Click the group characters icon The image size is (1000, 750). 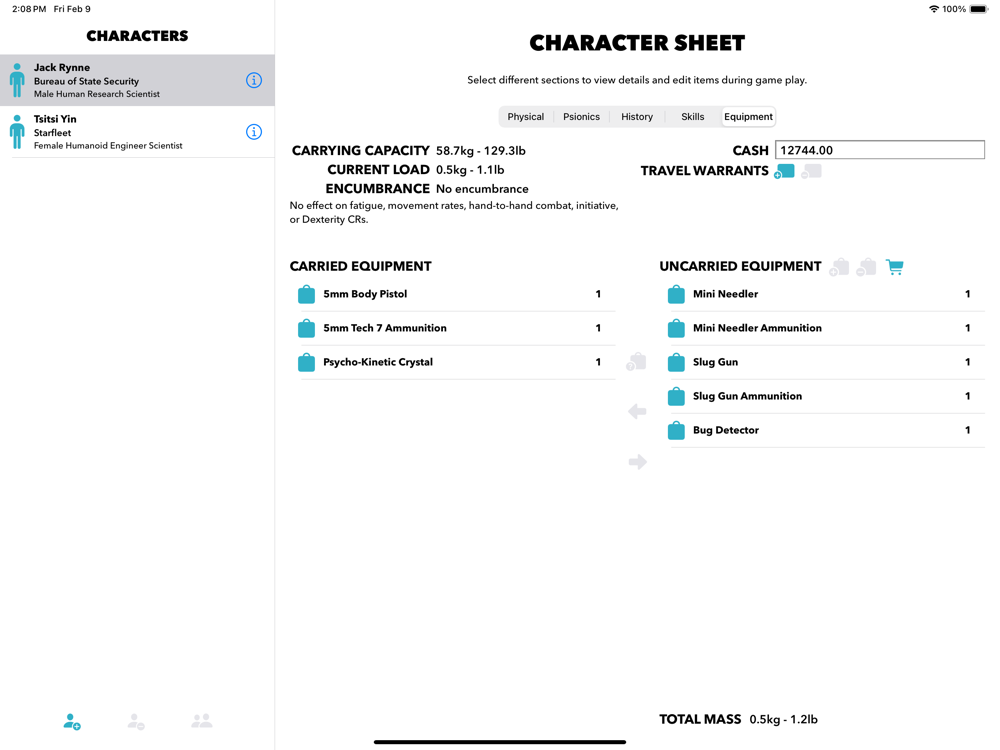tap(202, 721)
